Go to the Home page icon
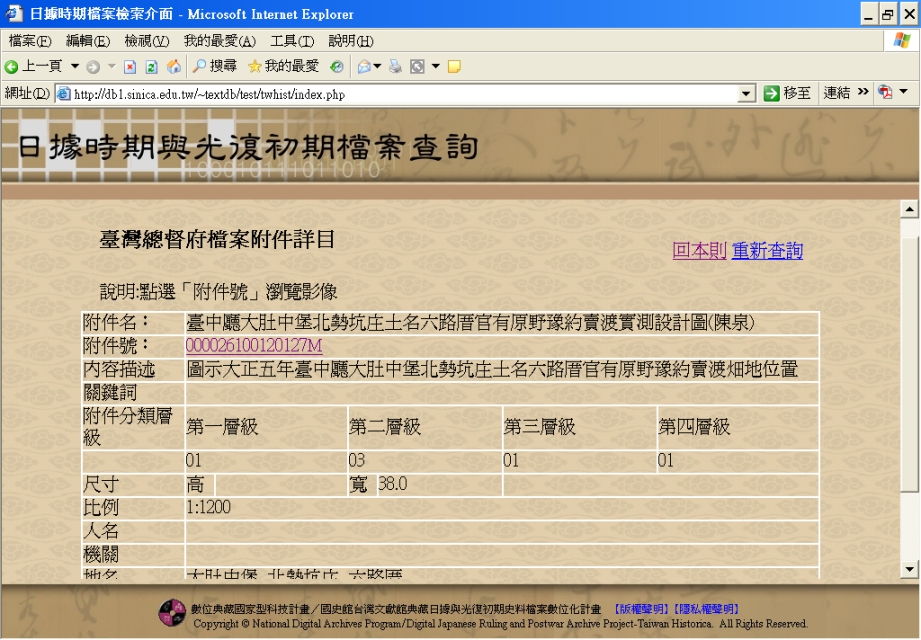Image resolution: width=921 pixels, height=640 pixels. [174, 67]
